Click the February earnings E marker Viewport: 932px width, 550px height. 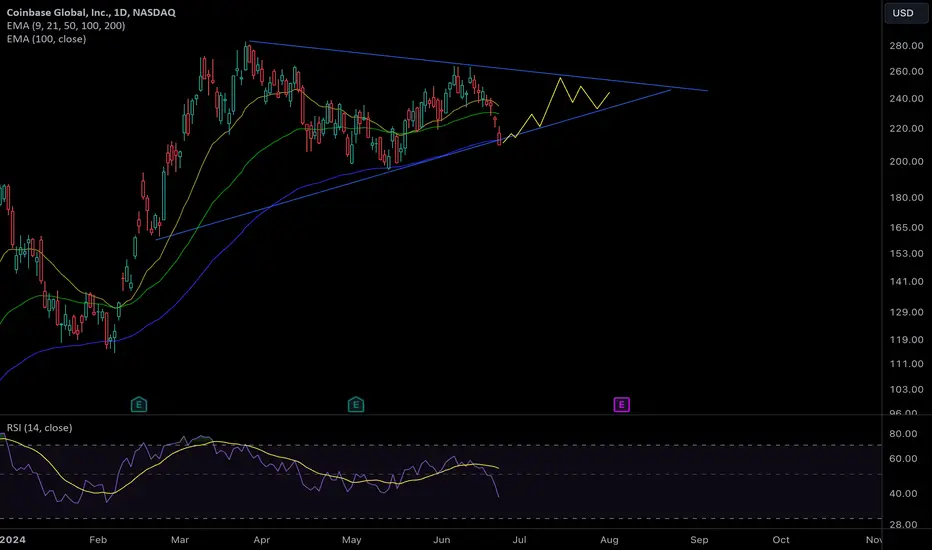(x=138, y=405)
